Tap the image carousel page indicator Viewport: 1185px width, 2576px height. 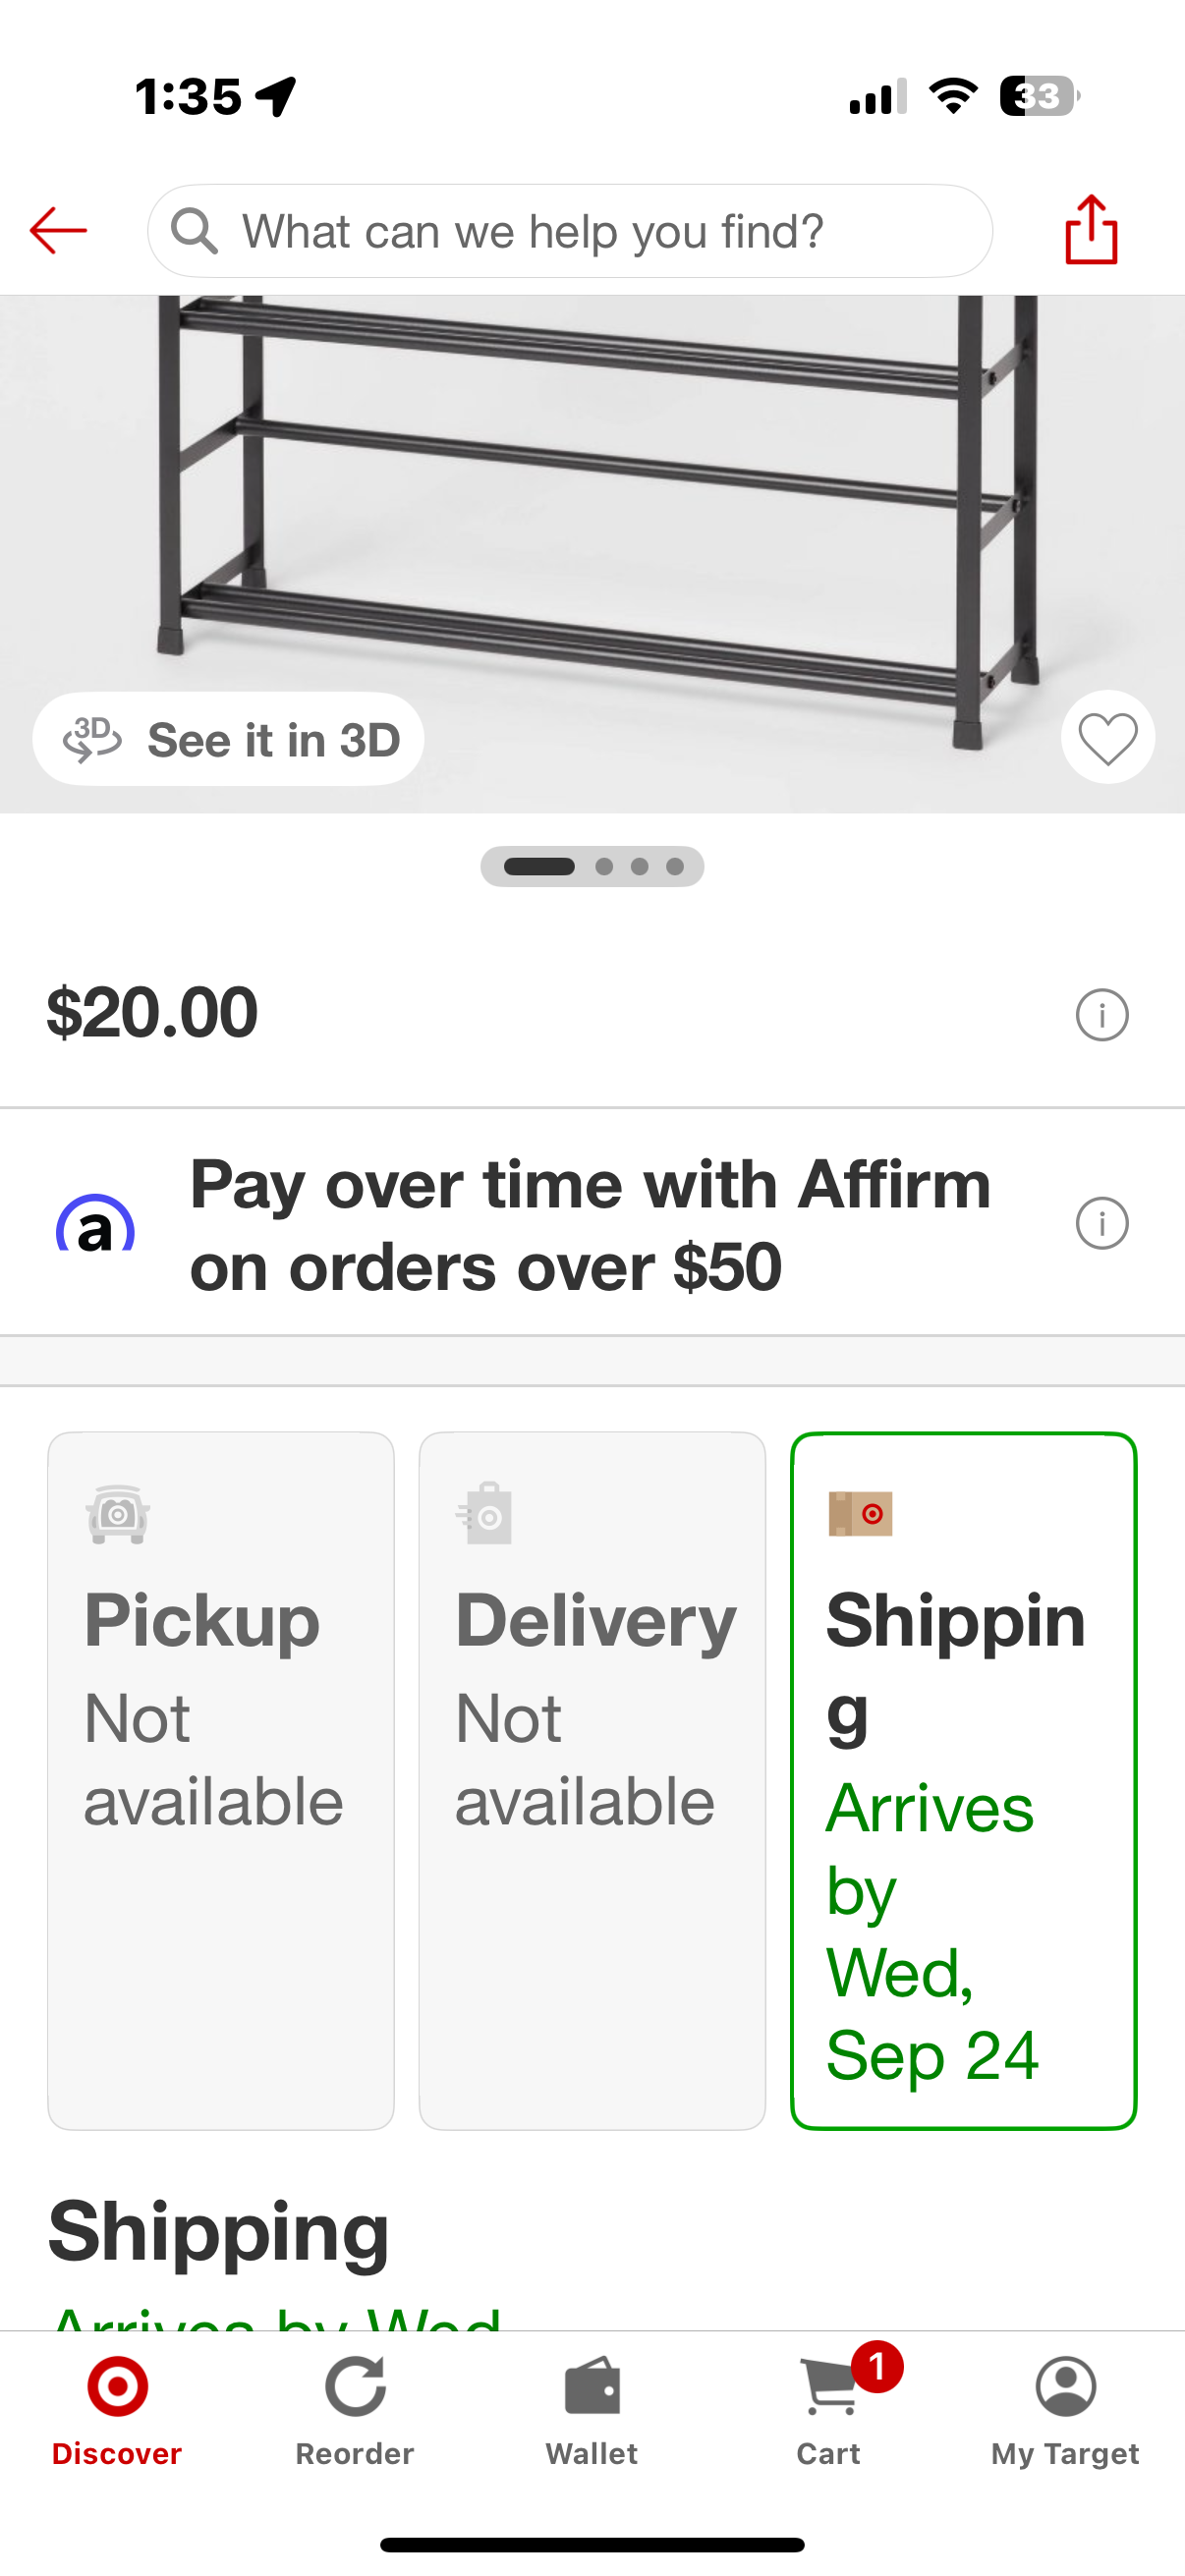pyautogui.click(x=592, y=866)
